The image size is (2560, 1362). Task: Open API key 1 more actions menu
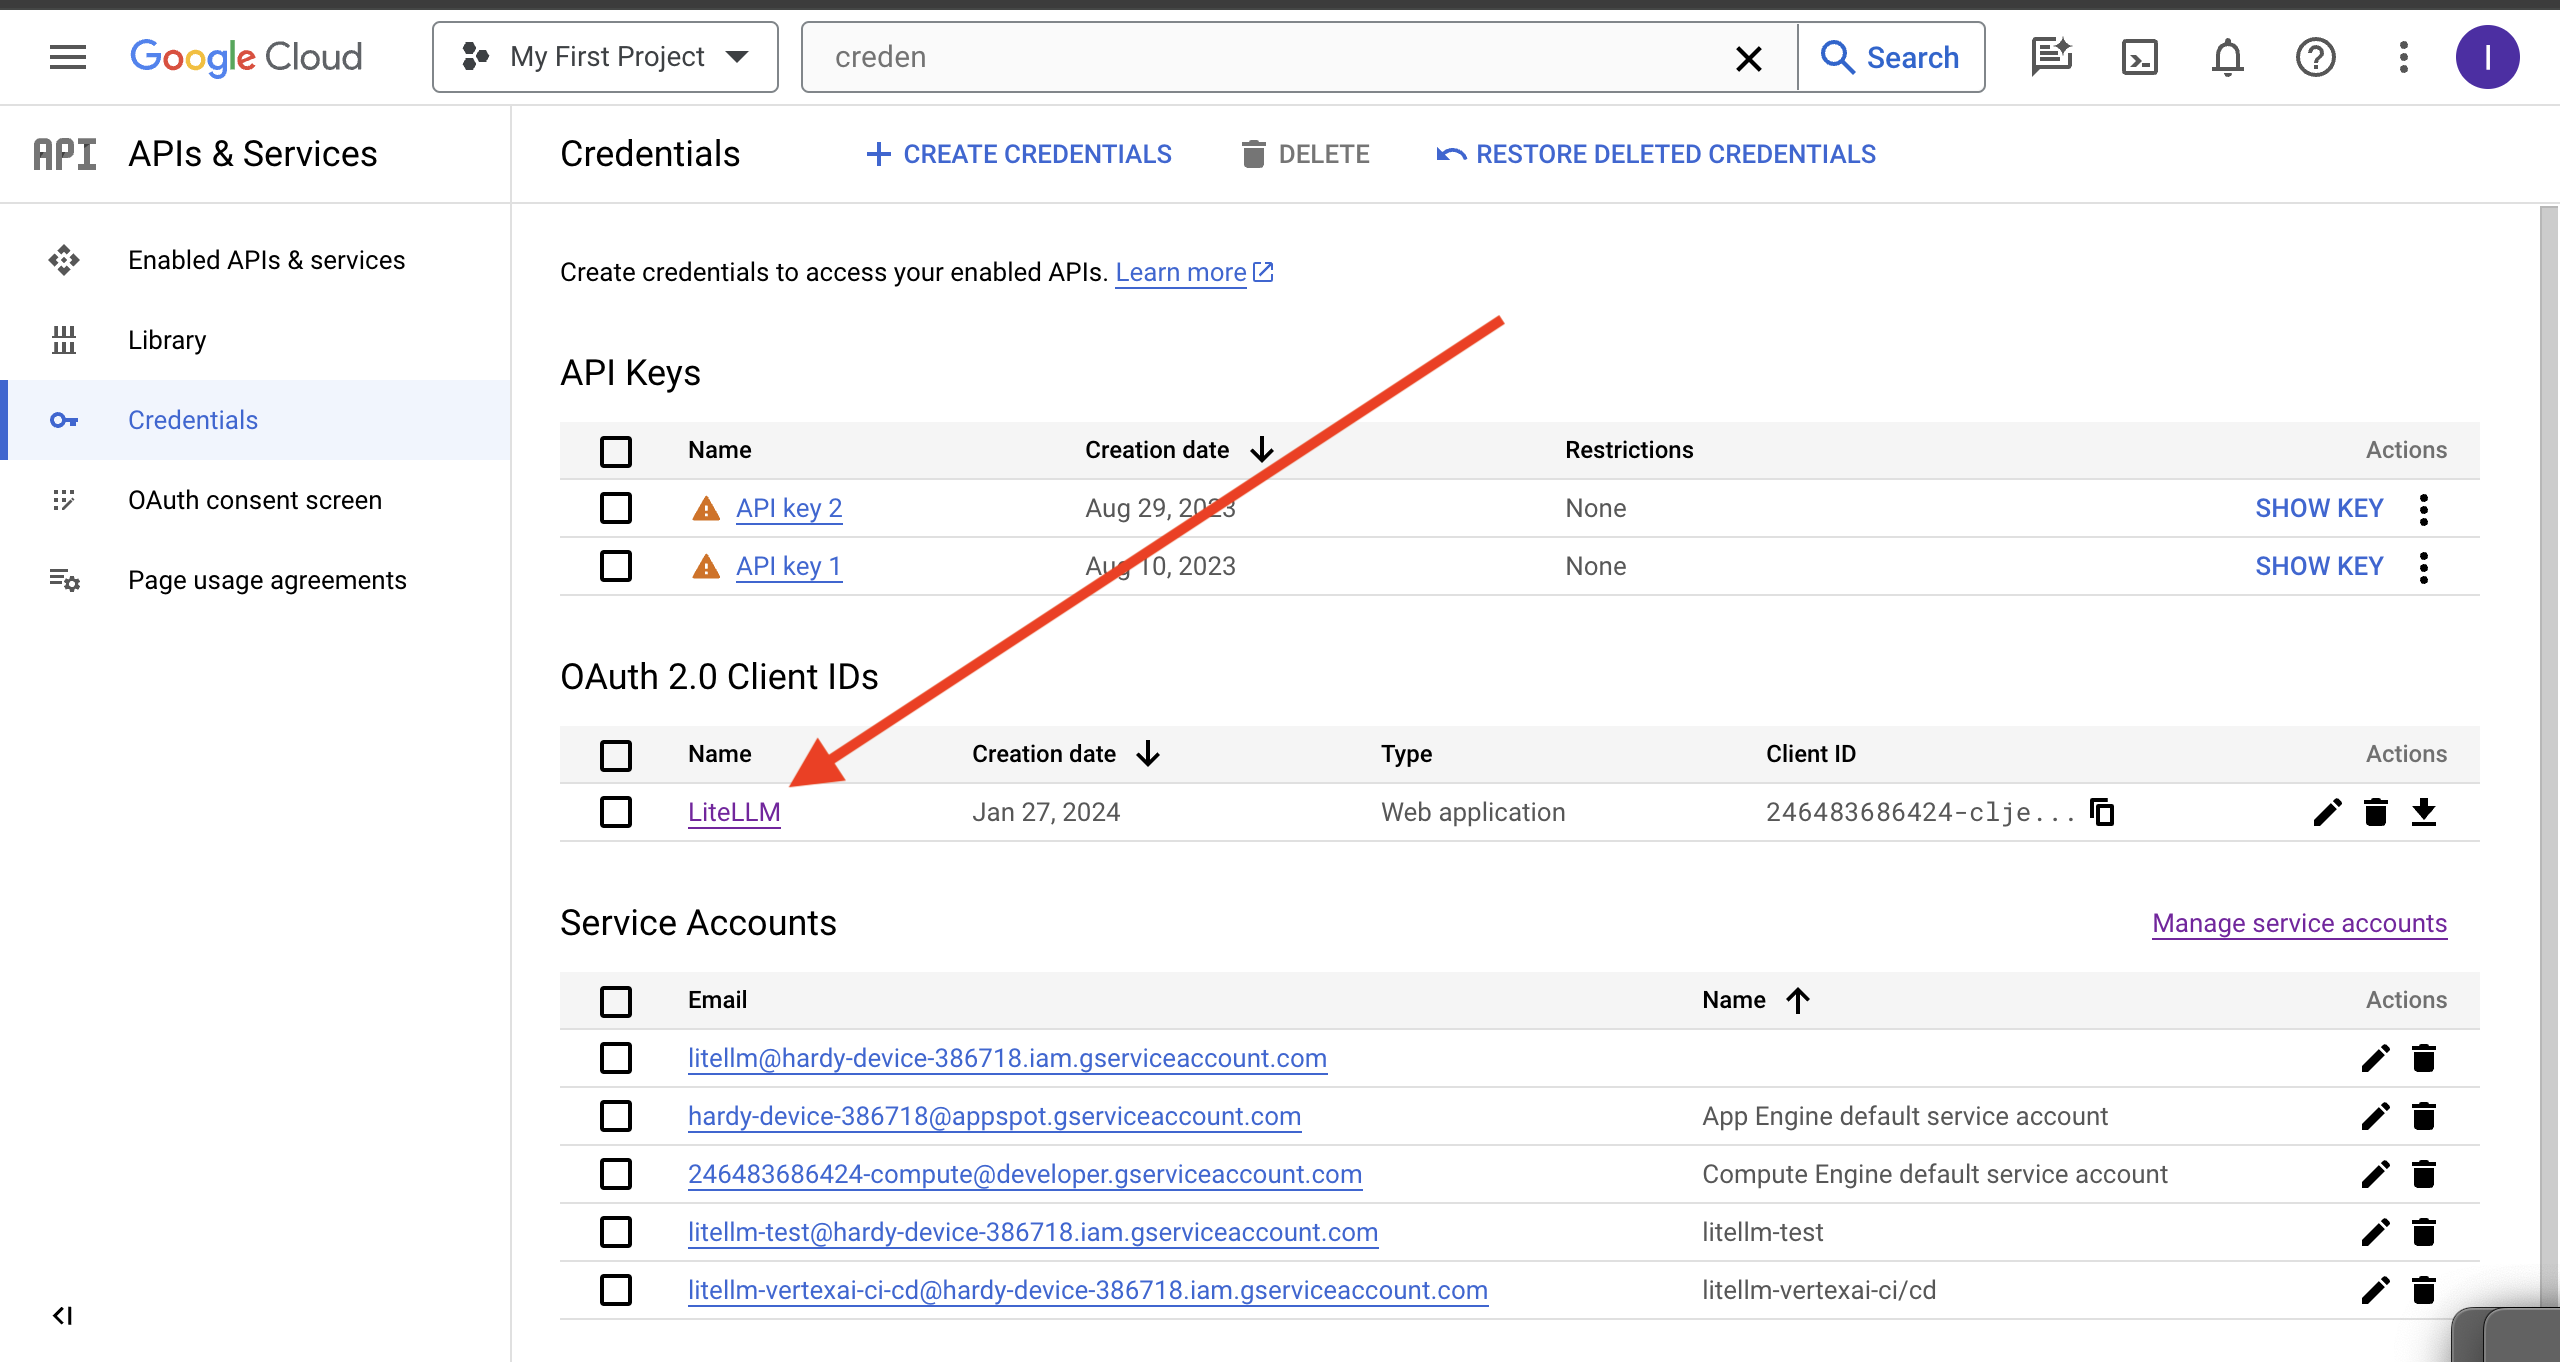pos(2423,567)
